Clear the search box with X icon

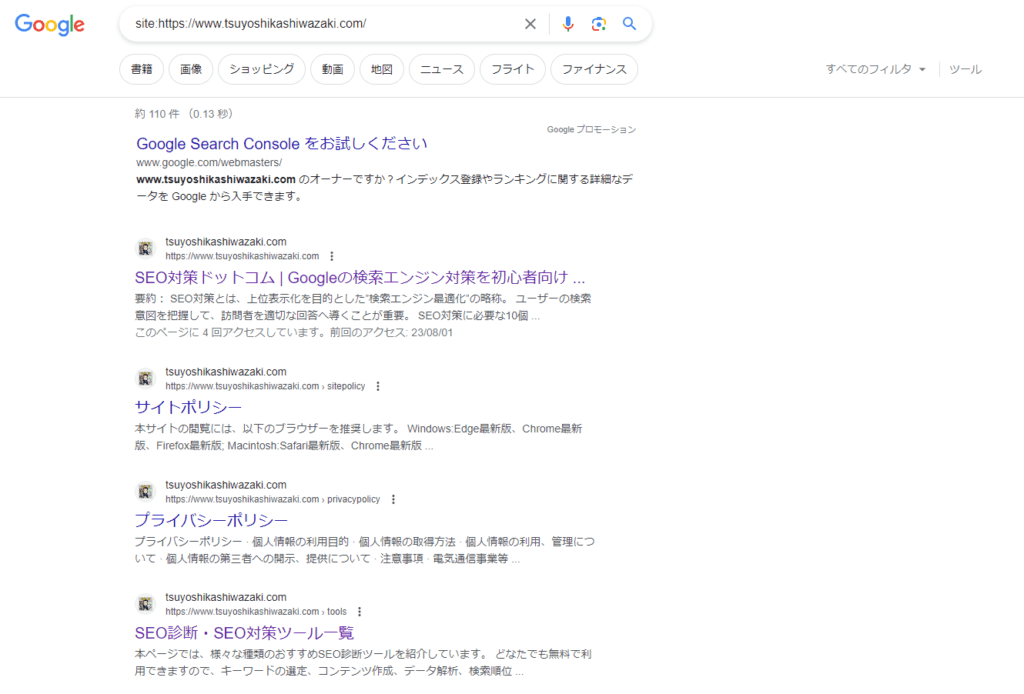pos(530,24)
